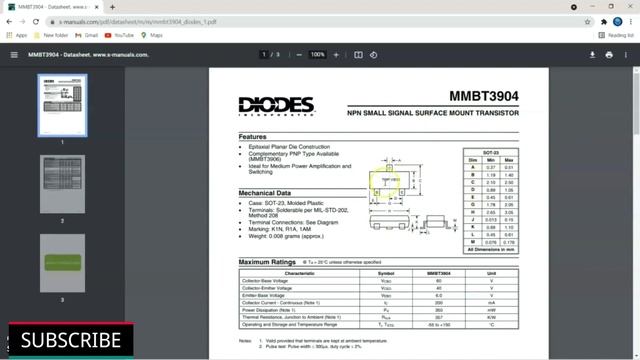
Task: Click the 'All Dimensions in mm' cell
Action: [x=491, y=249]
